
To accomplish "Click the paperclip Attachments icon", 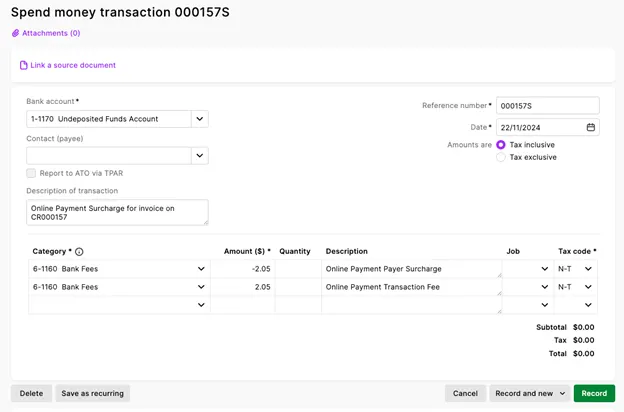I will (16, 33).
